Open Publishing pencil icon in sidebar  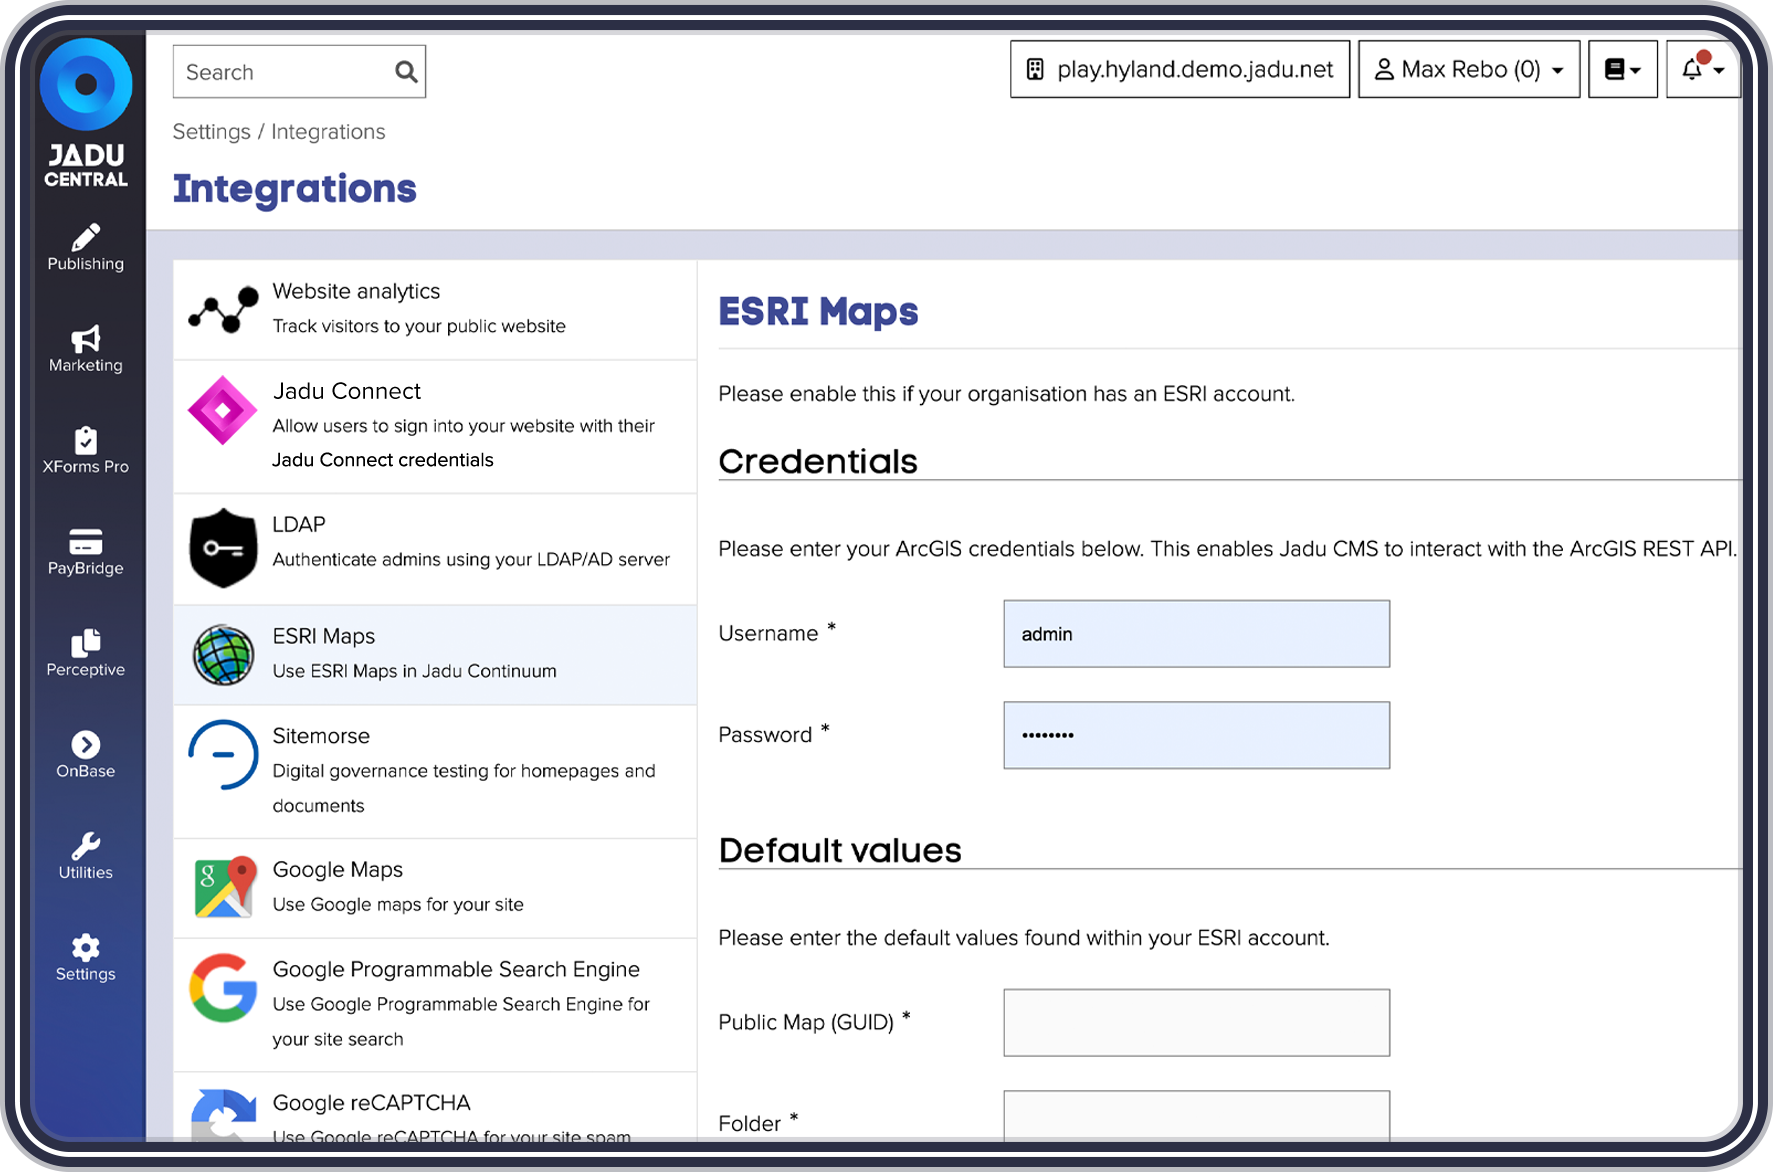(86, 237)
